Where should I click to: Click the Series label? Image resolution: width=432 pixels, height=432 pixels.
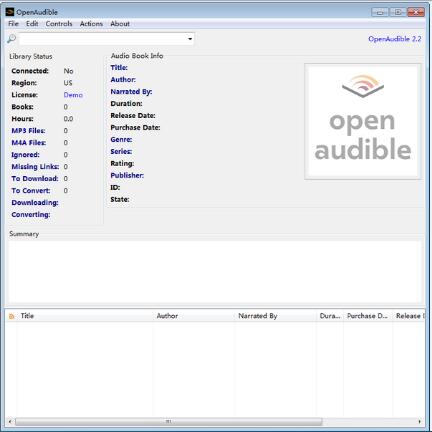pos(121,152)
